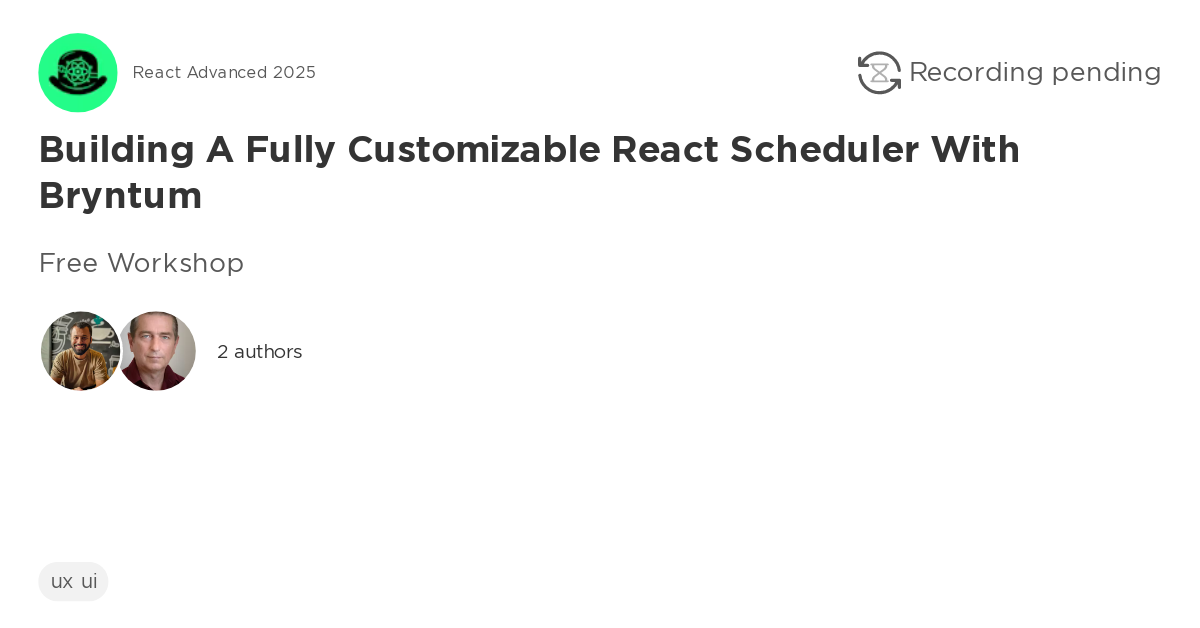Screen dimensions: 1200x628
Task: Click the blank area below the workshop details
Action: [x=600, y=470]
